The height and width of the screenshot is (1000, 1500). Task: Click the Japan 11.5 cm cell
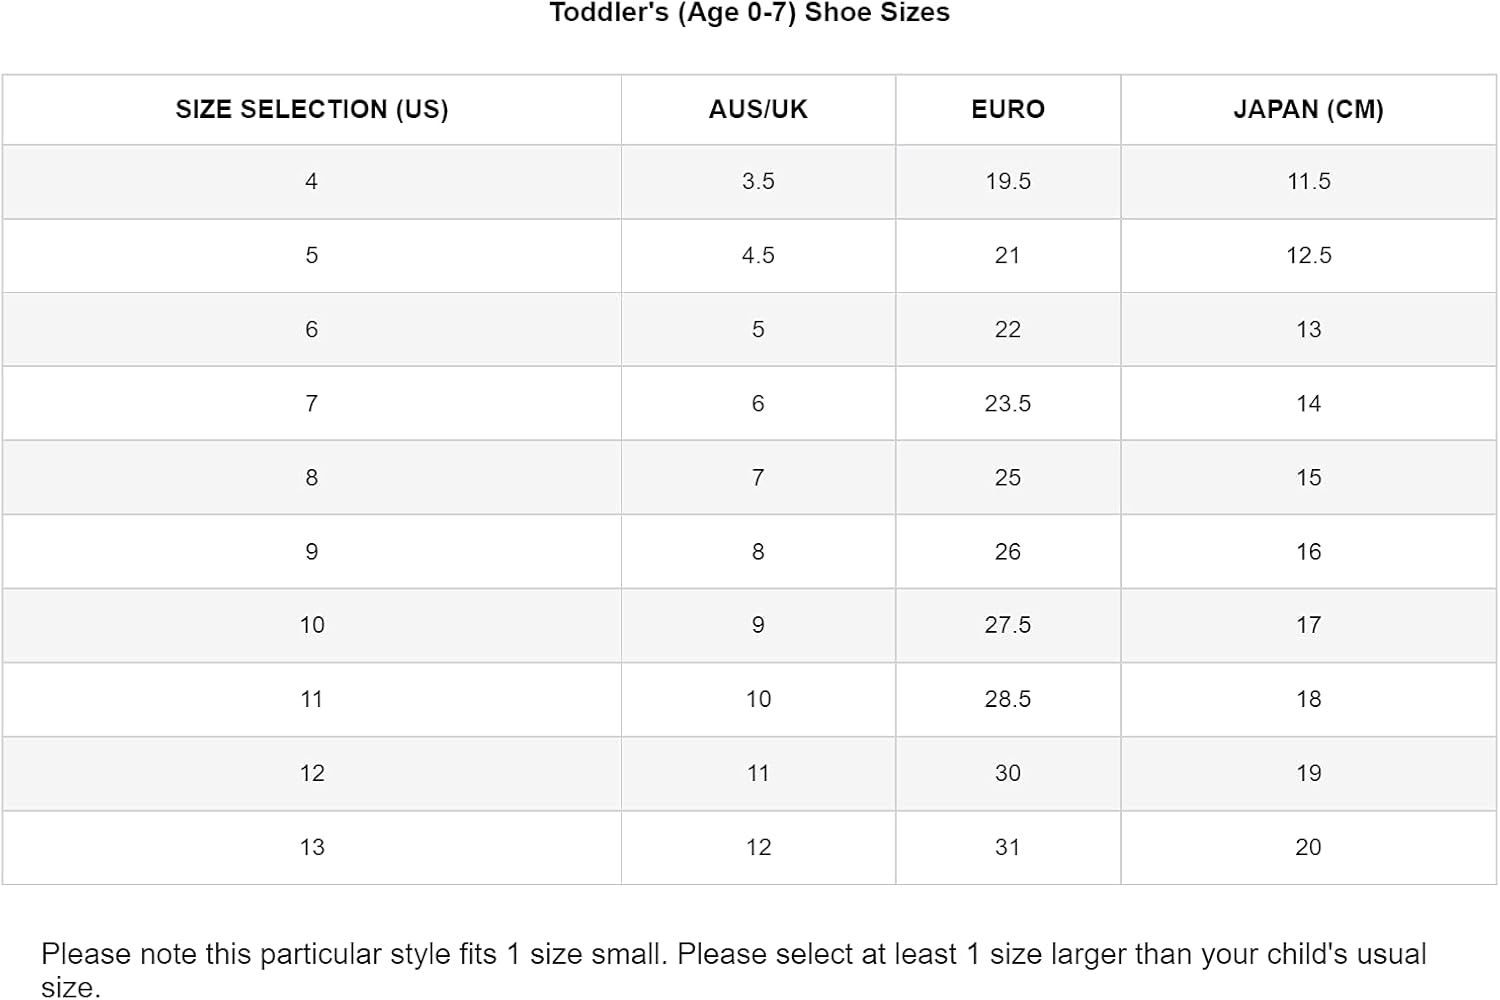point(1308,181)
